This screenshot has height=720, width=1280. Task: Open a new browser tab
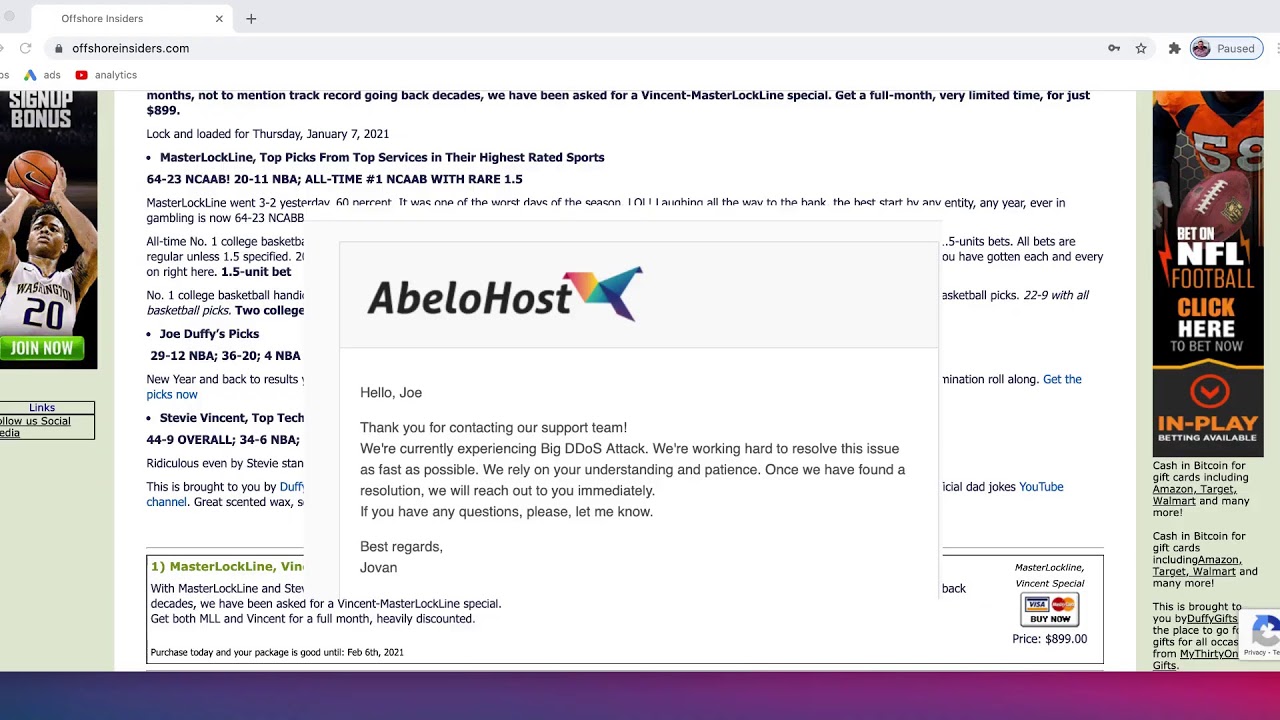coord(251,18)
